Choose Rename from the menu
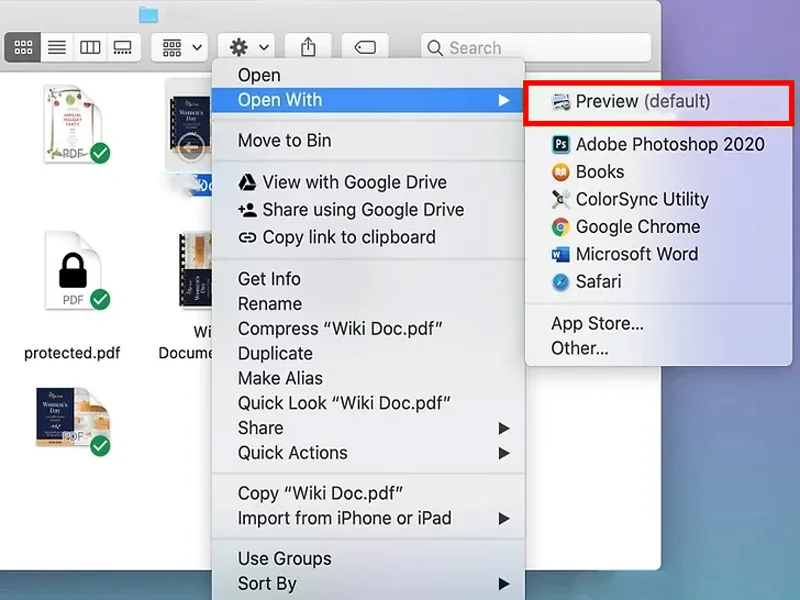Screen dimensions: 800x600 point(368,304)
